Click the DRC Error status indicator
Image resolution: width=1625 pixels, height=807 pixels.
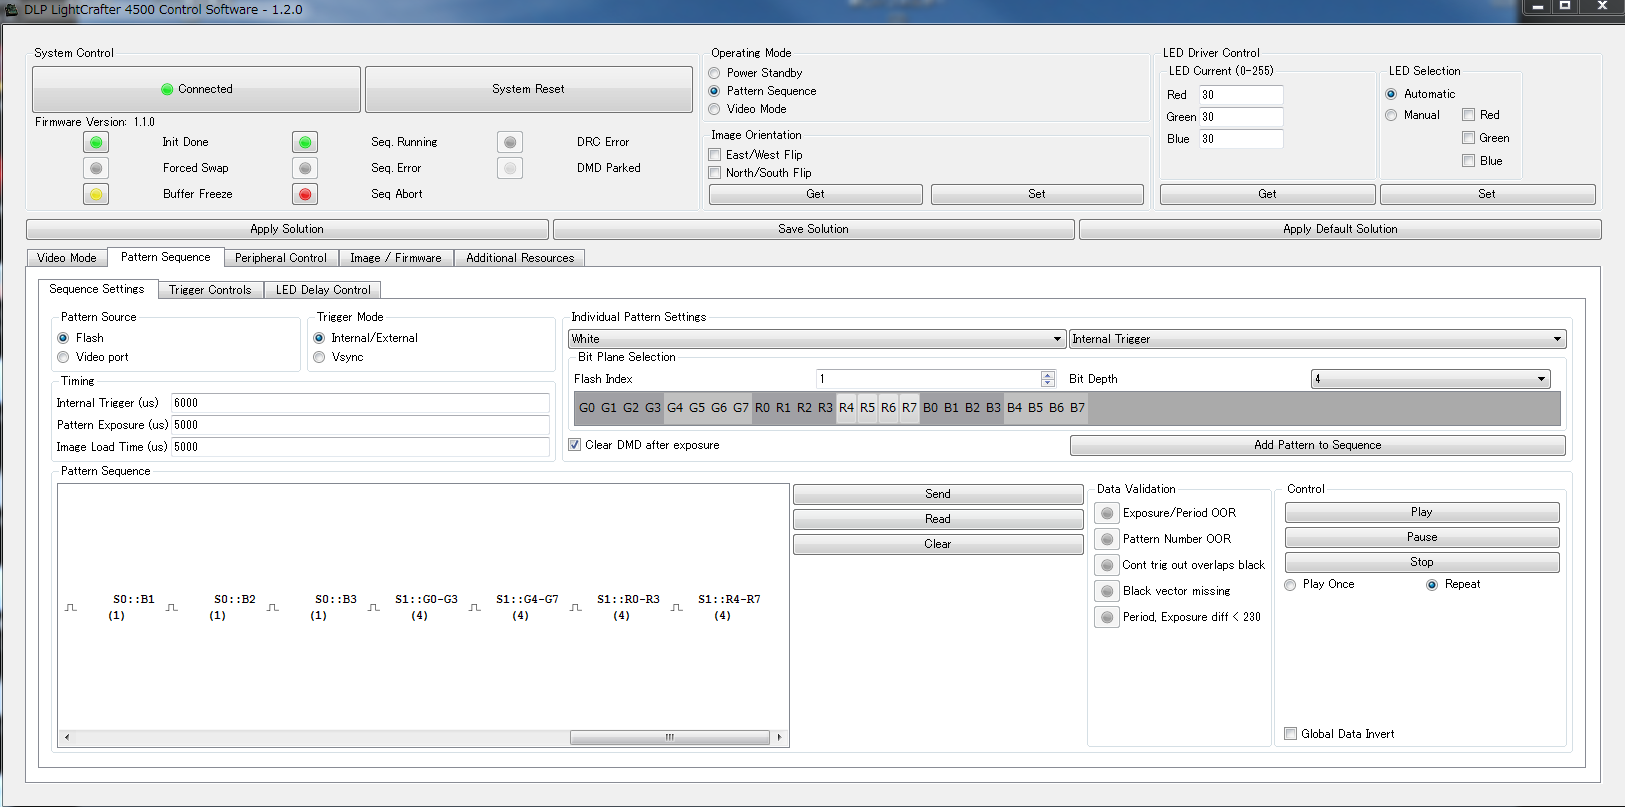(510, 142)
